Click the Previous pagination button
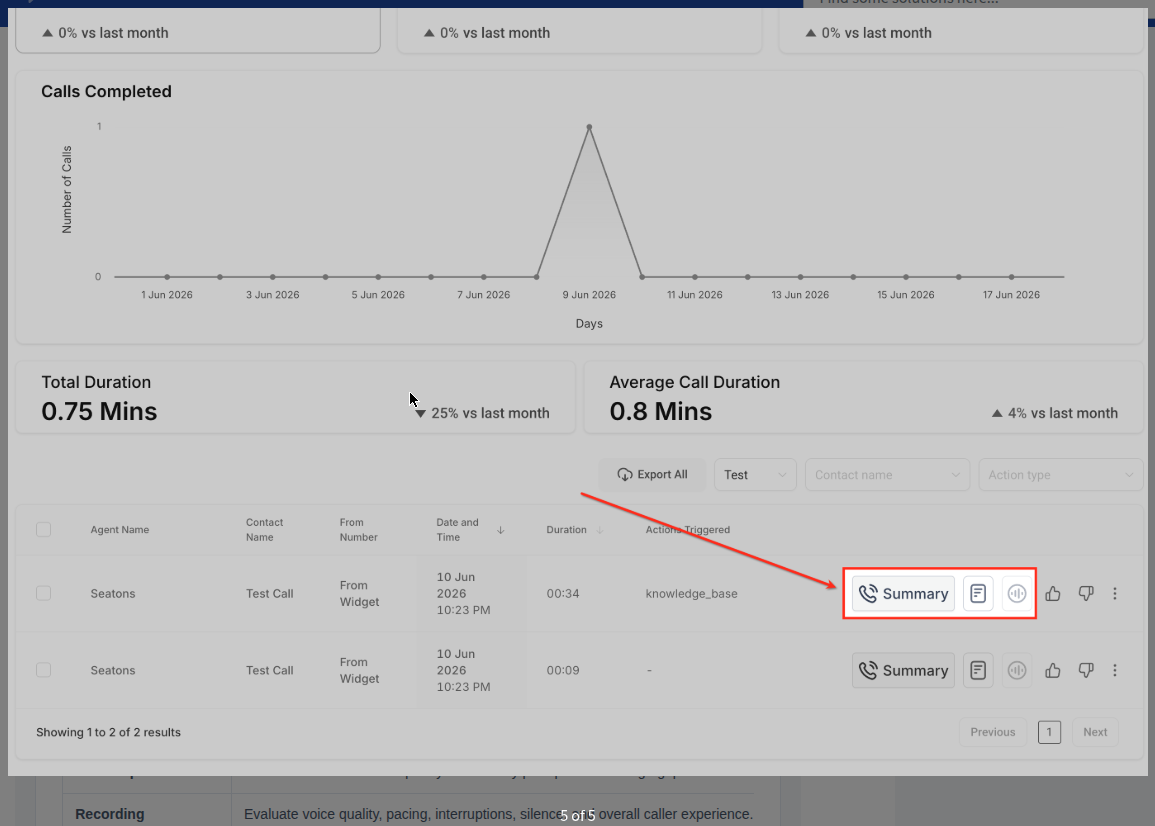 [x=992, y=732]
